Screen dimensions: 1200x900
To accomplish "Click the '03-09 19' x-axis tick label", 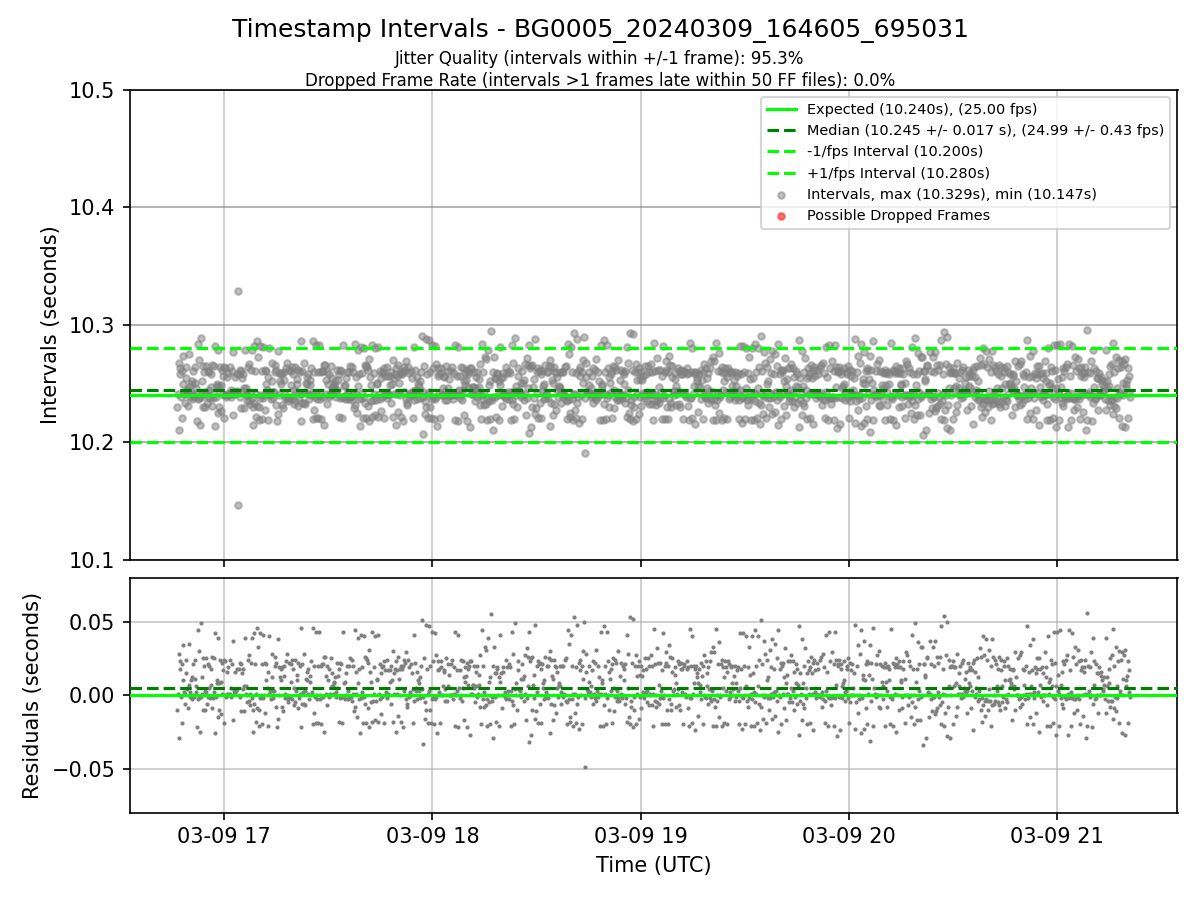I will click(x=640, y=836).
